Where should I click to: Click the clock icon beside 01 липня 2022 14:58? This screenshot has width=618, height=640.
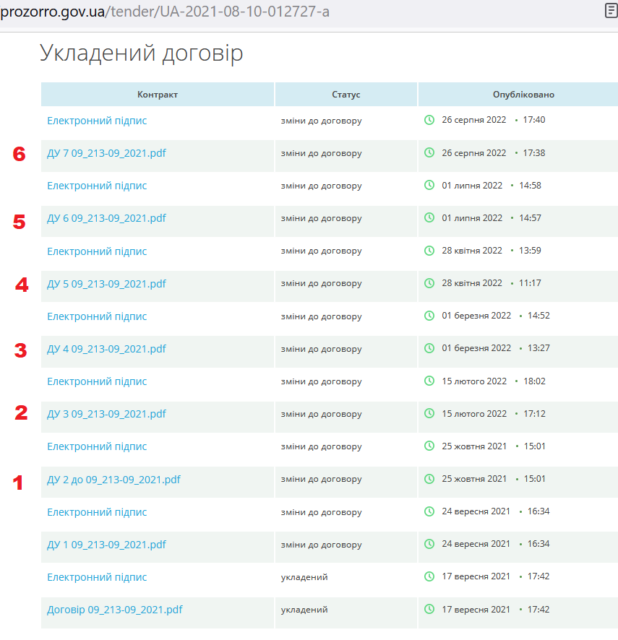tap(430, 185)
